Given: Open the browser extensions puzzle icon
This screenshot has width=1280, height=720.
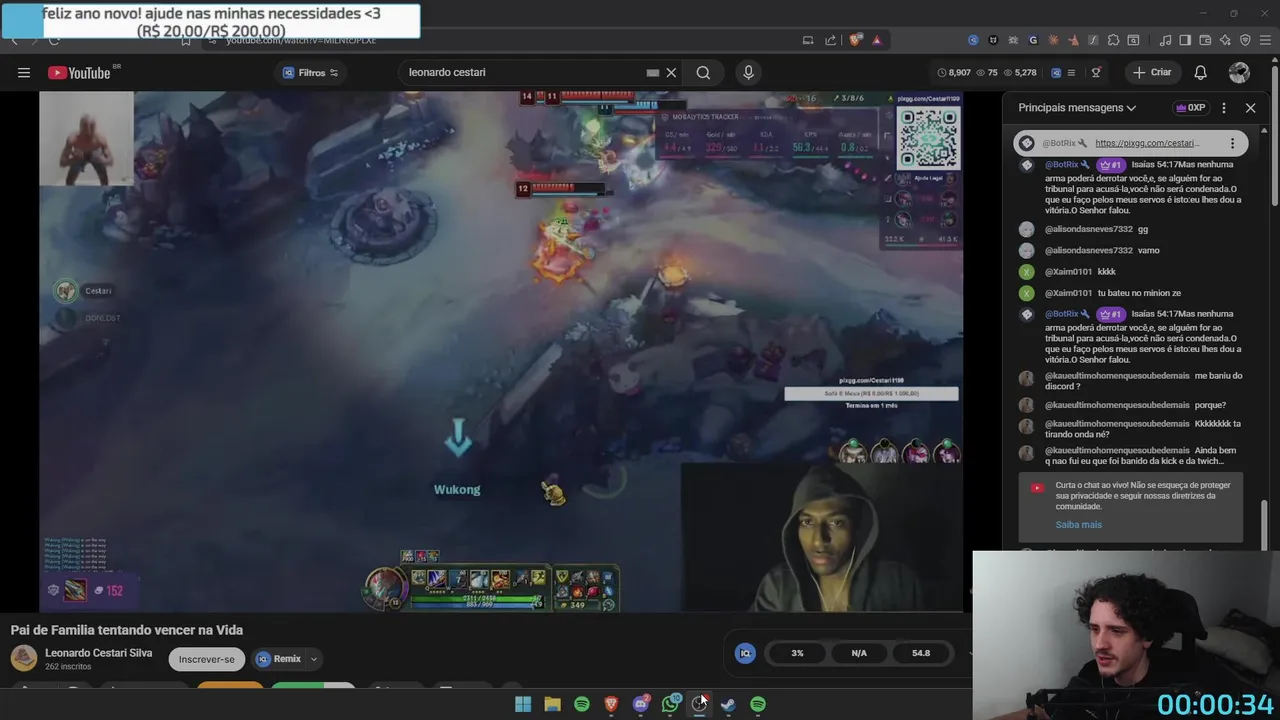Looking at the screenshot, I should point(1113,40).
